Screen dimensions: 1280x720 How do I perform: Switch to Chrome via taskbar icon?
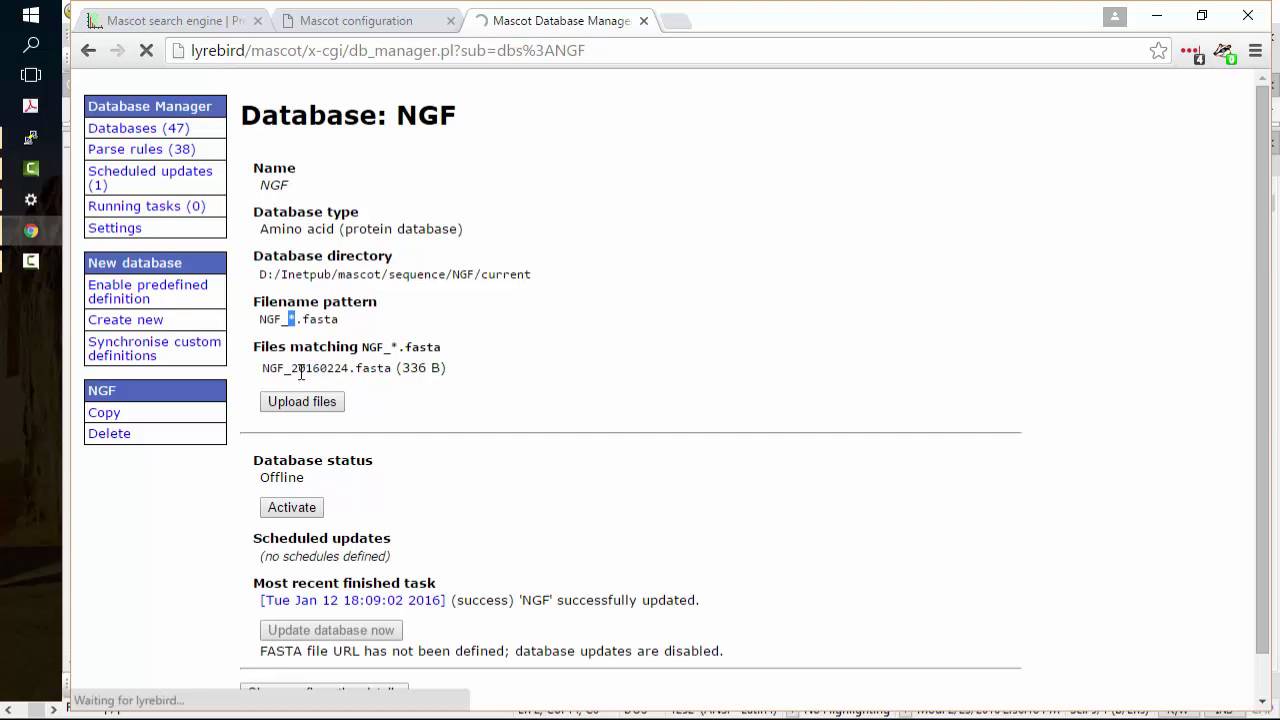click(31, 231)
